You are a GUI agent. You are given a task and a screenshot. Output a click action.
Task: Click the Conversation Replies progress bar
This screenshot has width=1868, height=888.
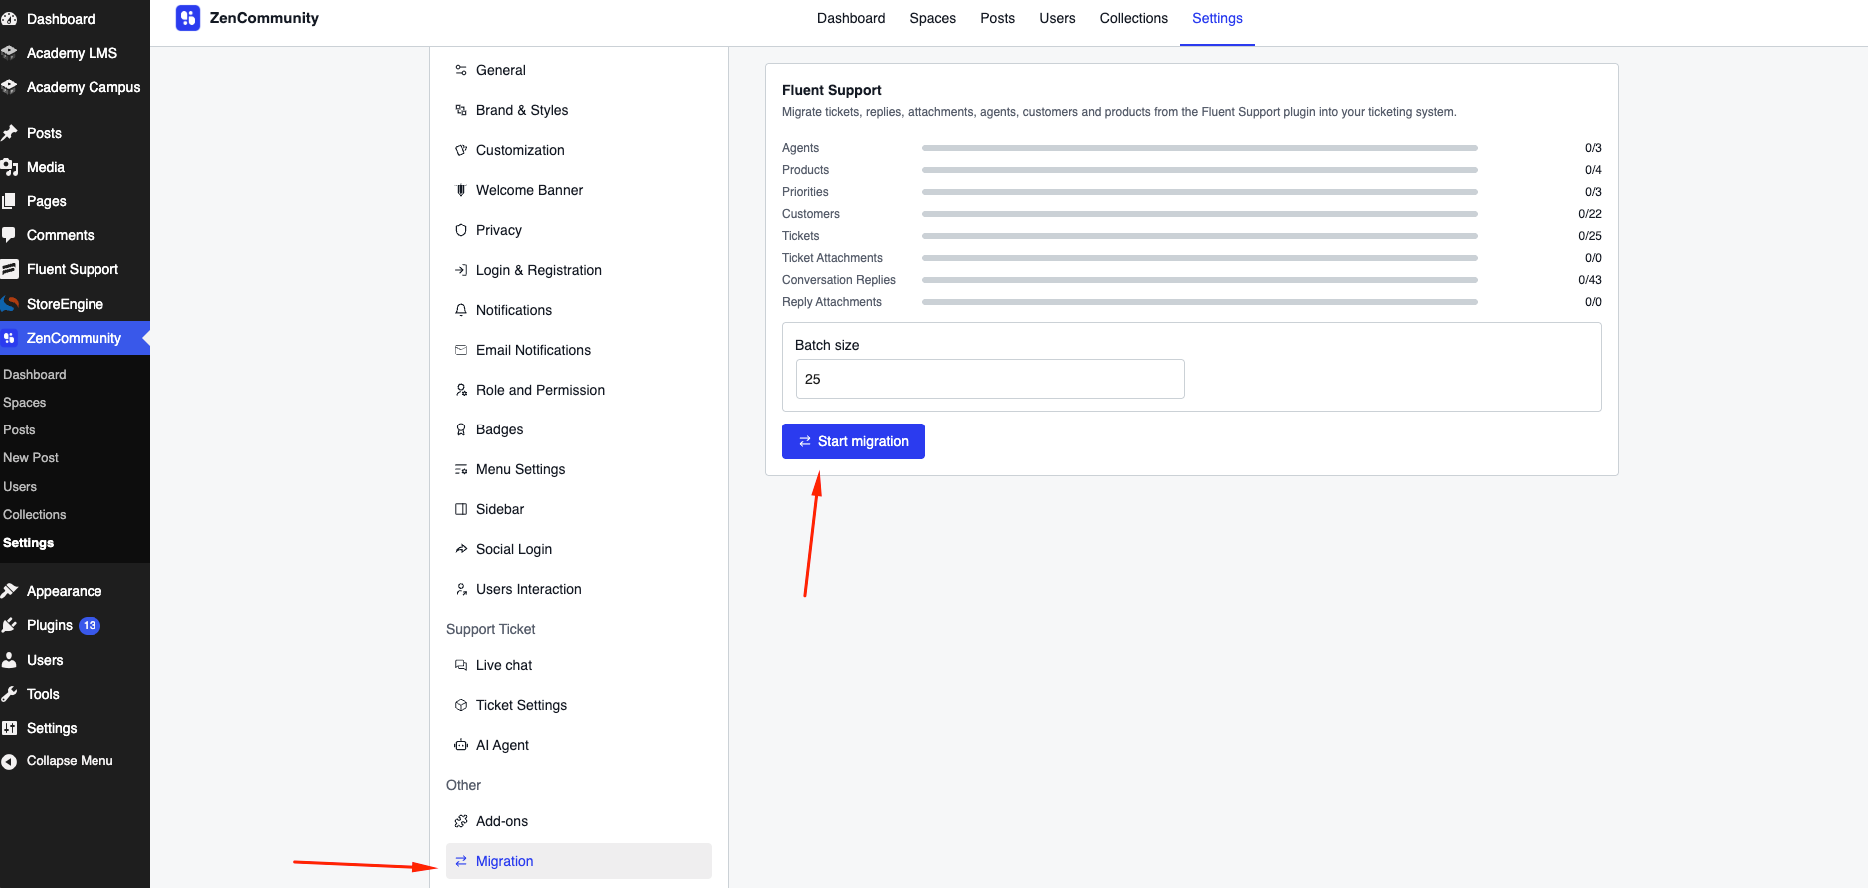[1199, 280]
